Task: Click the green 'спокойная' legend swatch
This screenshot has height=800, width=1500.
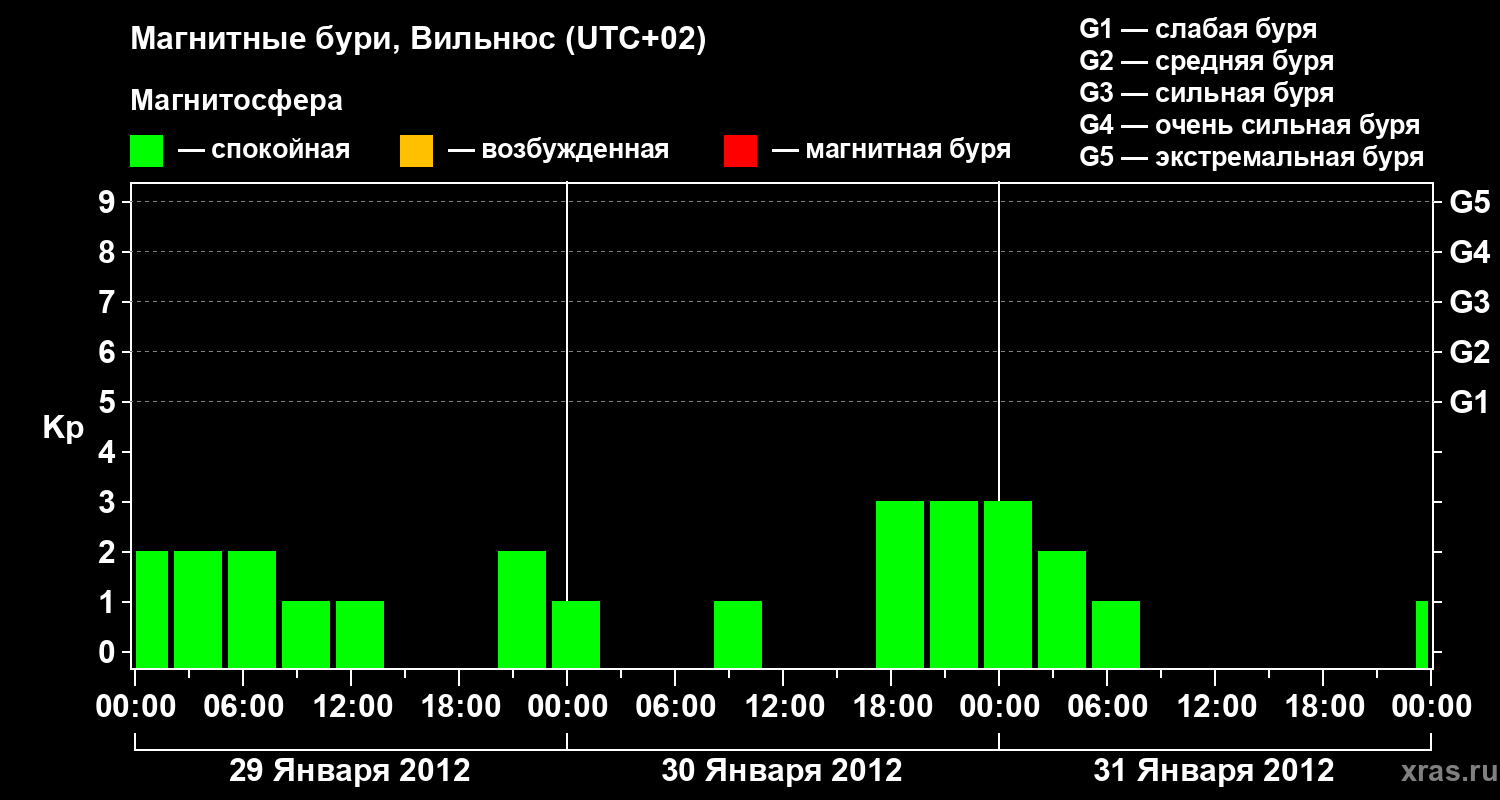Action: [x=147, y=151]
